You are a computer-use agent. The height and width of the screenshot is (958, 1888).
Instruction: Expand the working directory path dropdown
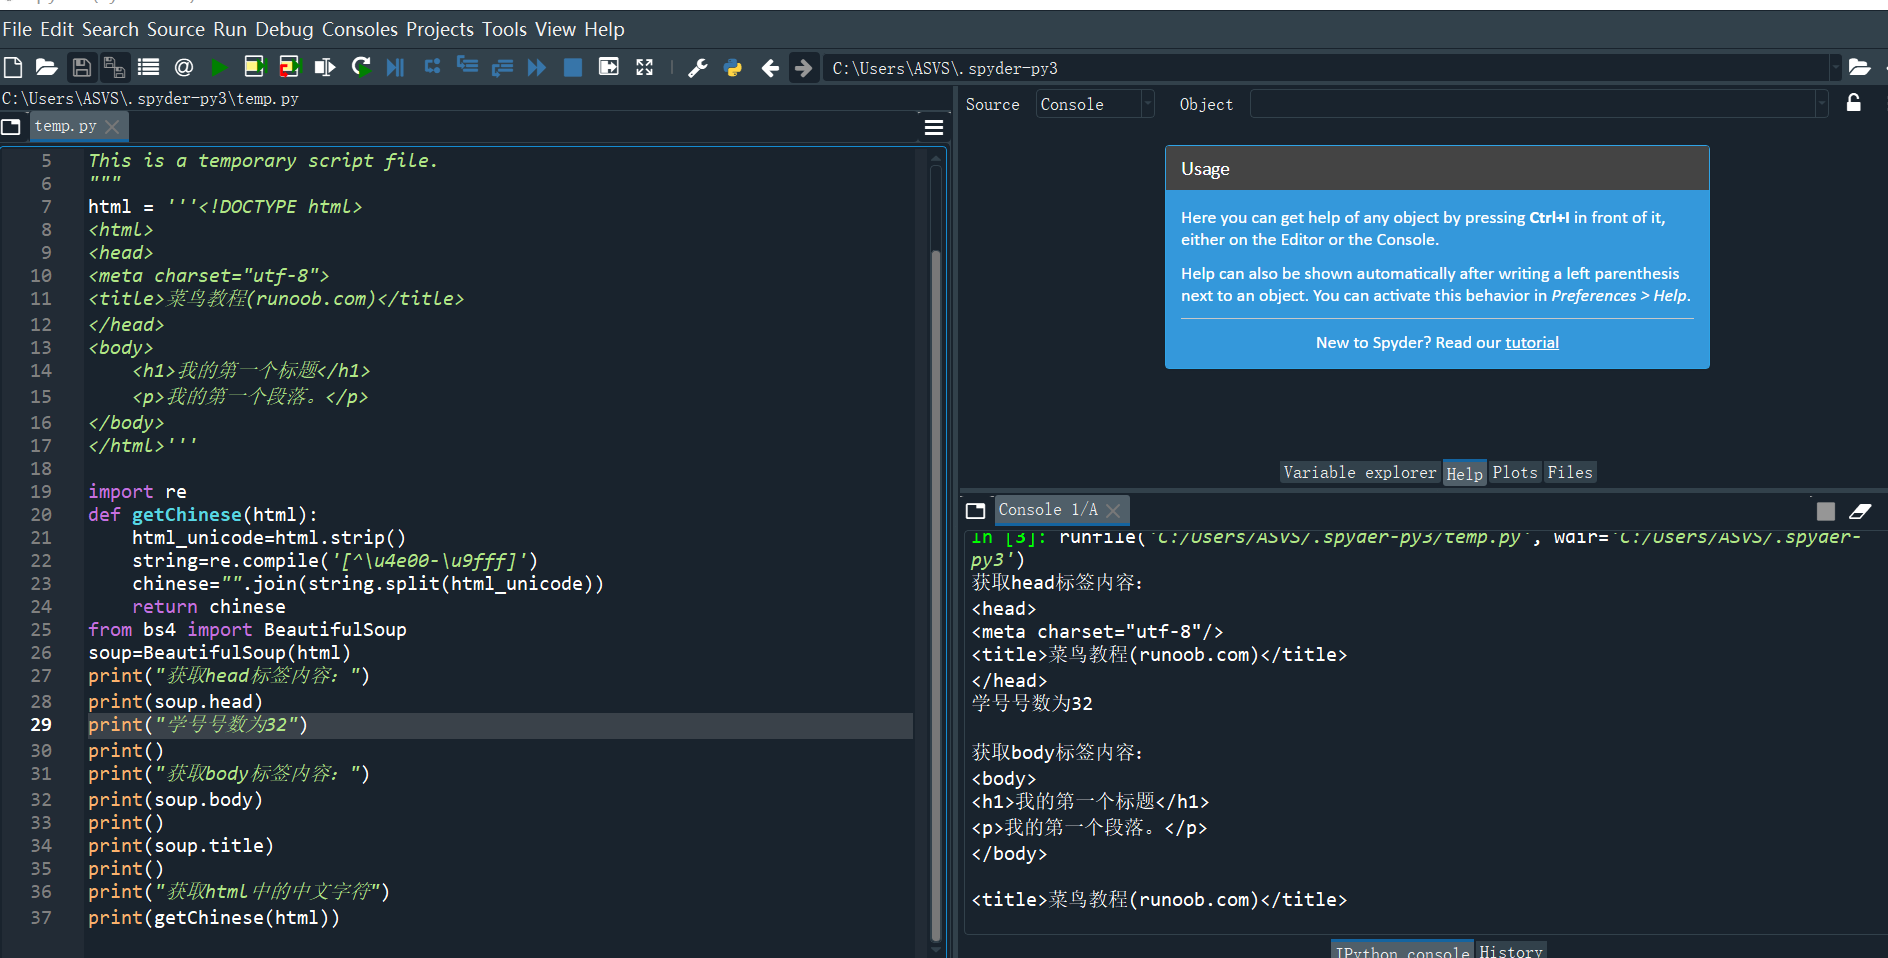click(1835, 68)
